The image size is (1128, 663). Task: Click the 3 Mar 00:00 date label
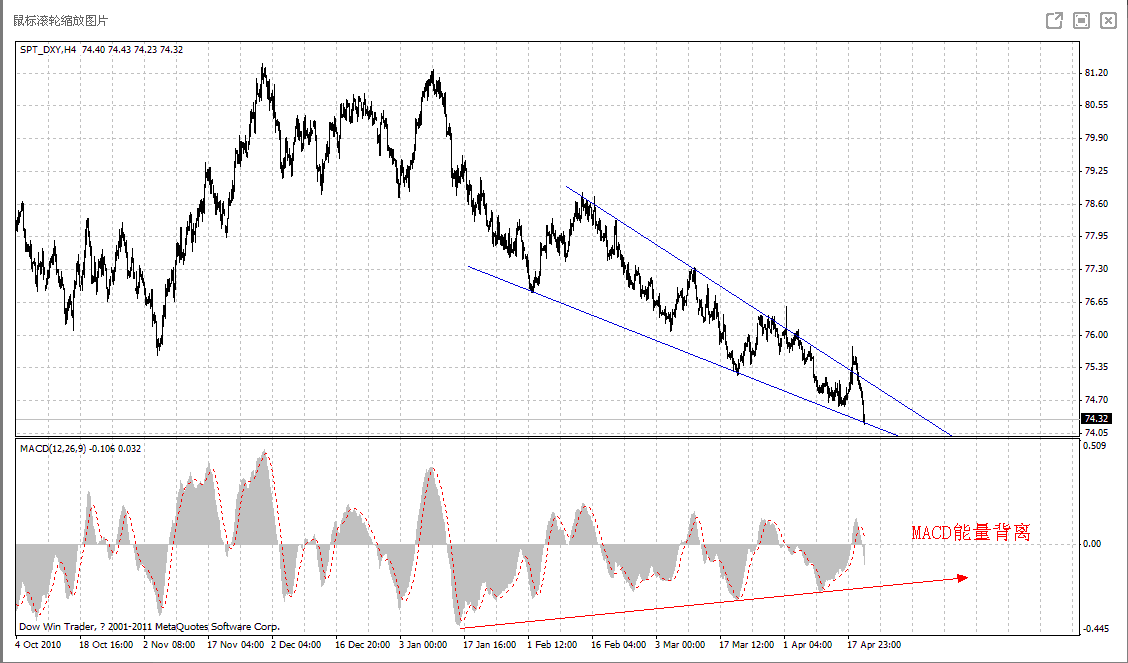point(680,644)
